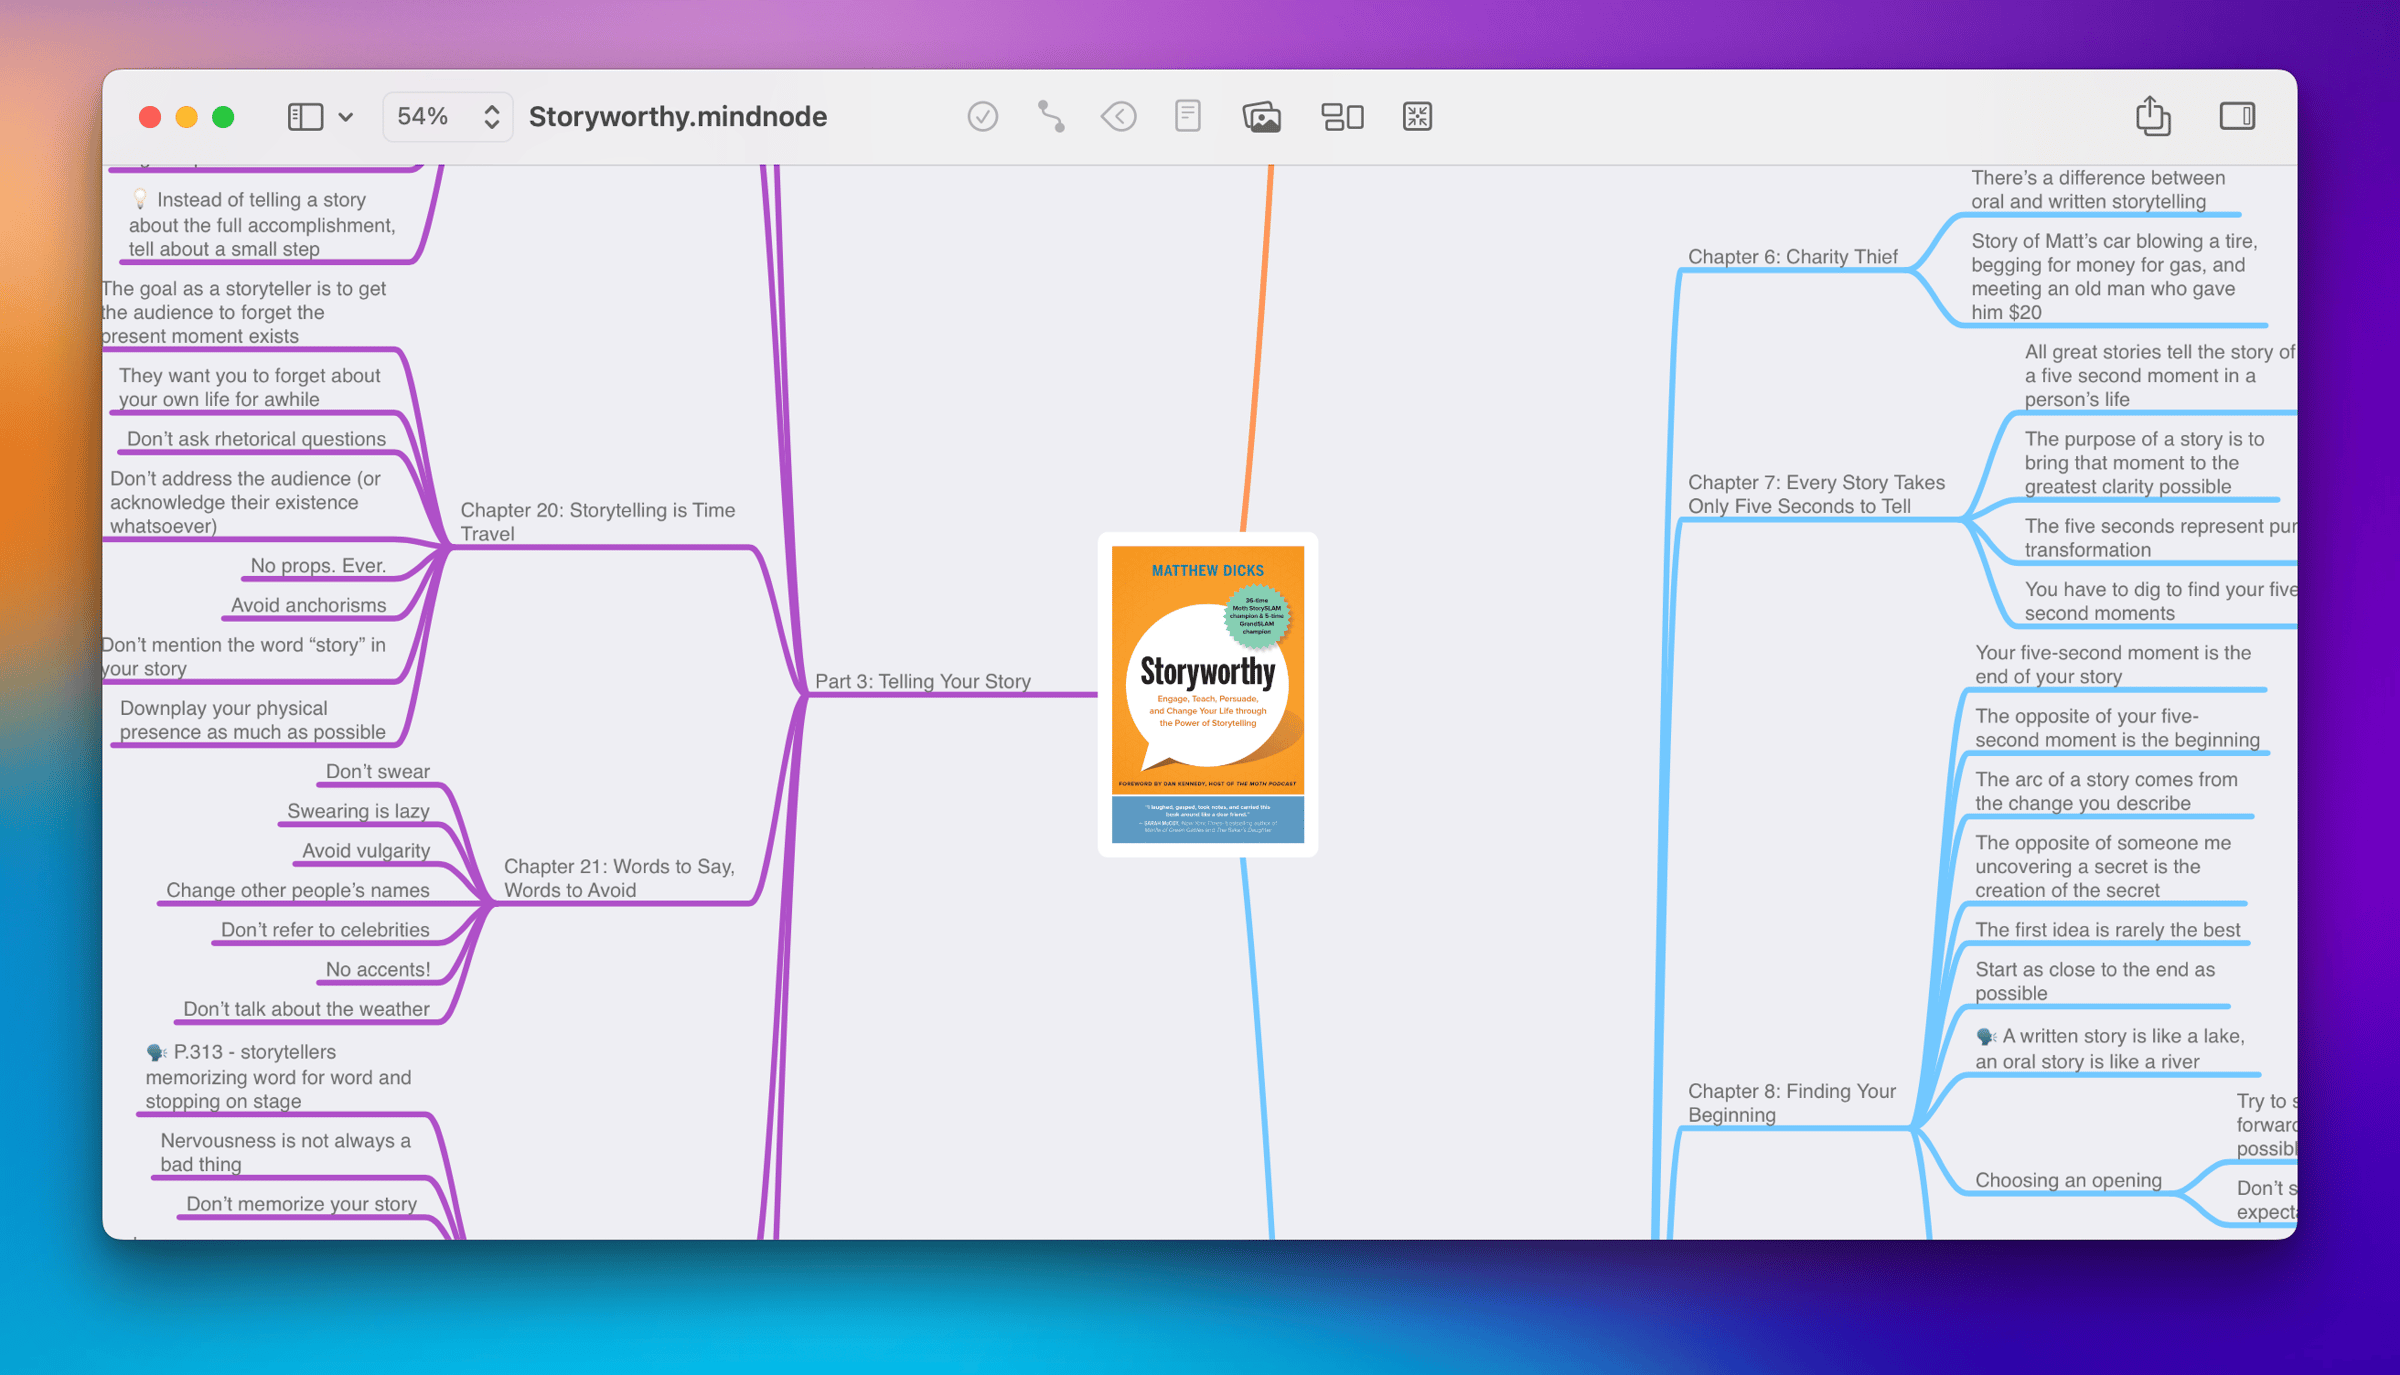Select The opposite of your five-second moment

tap(2117, 728)
